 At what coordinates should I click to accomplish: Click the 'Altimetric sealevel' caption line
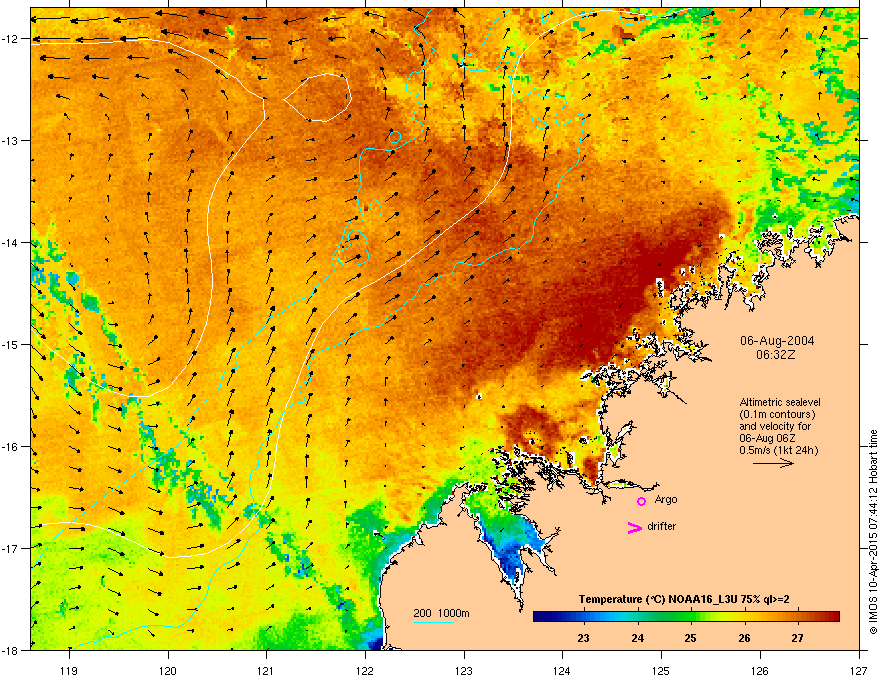[x=780, y=402]
